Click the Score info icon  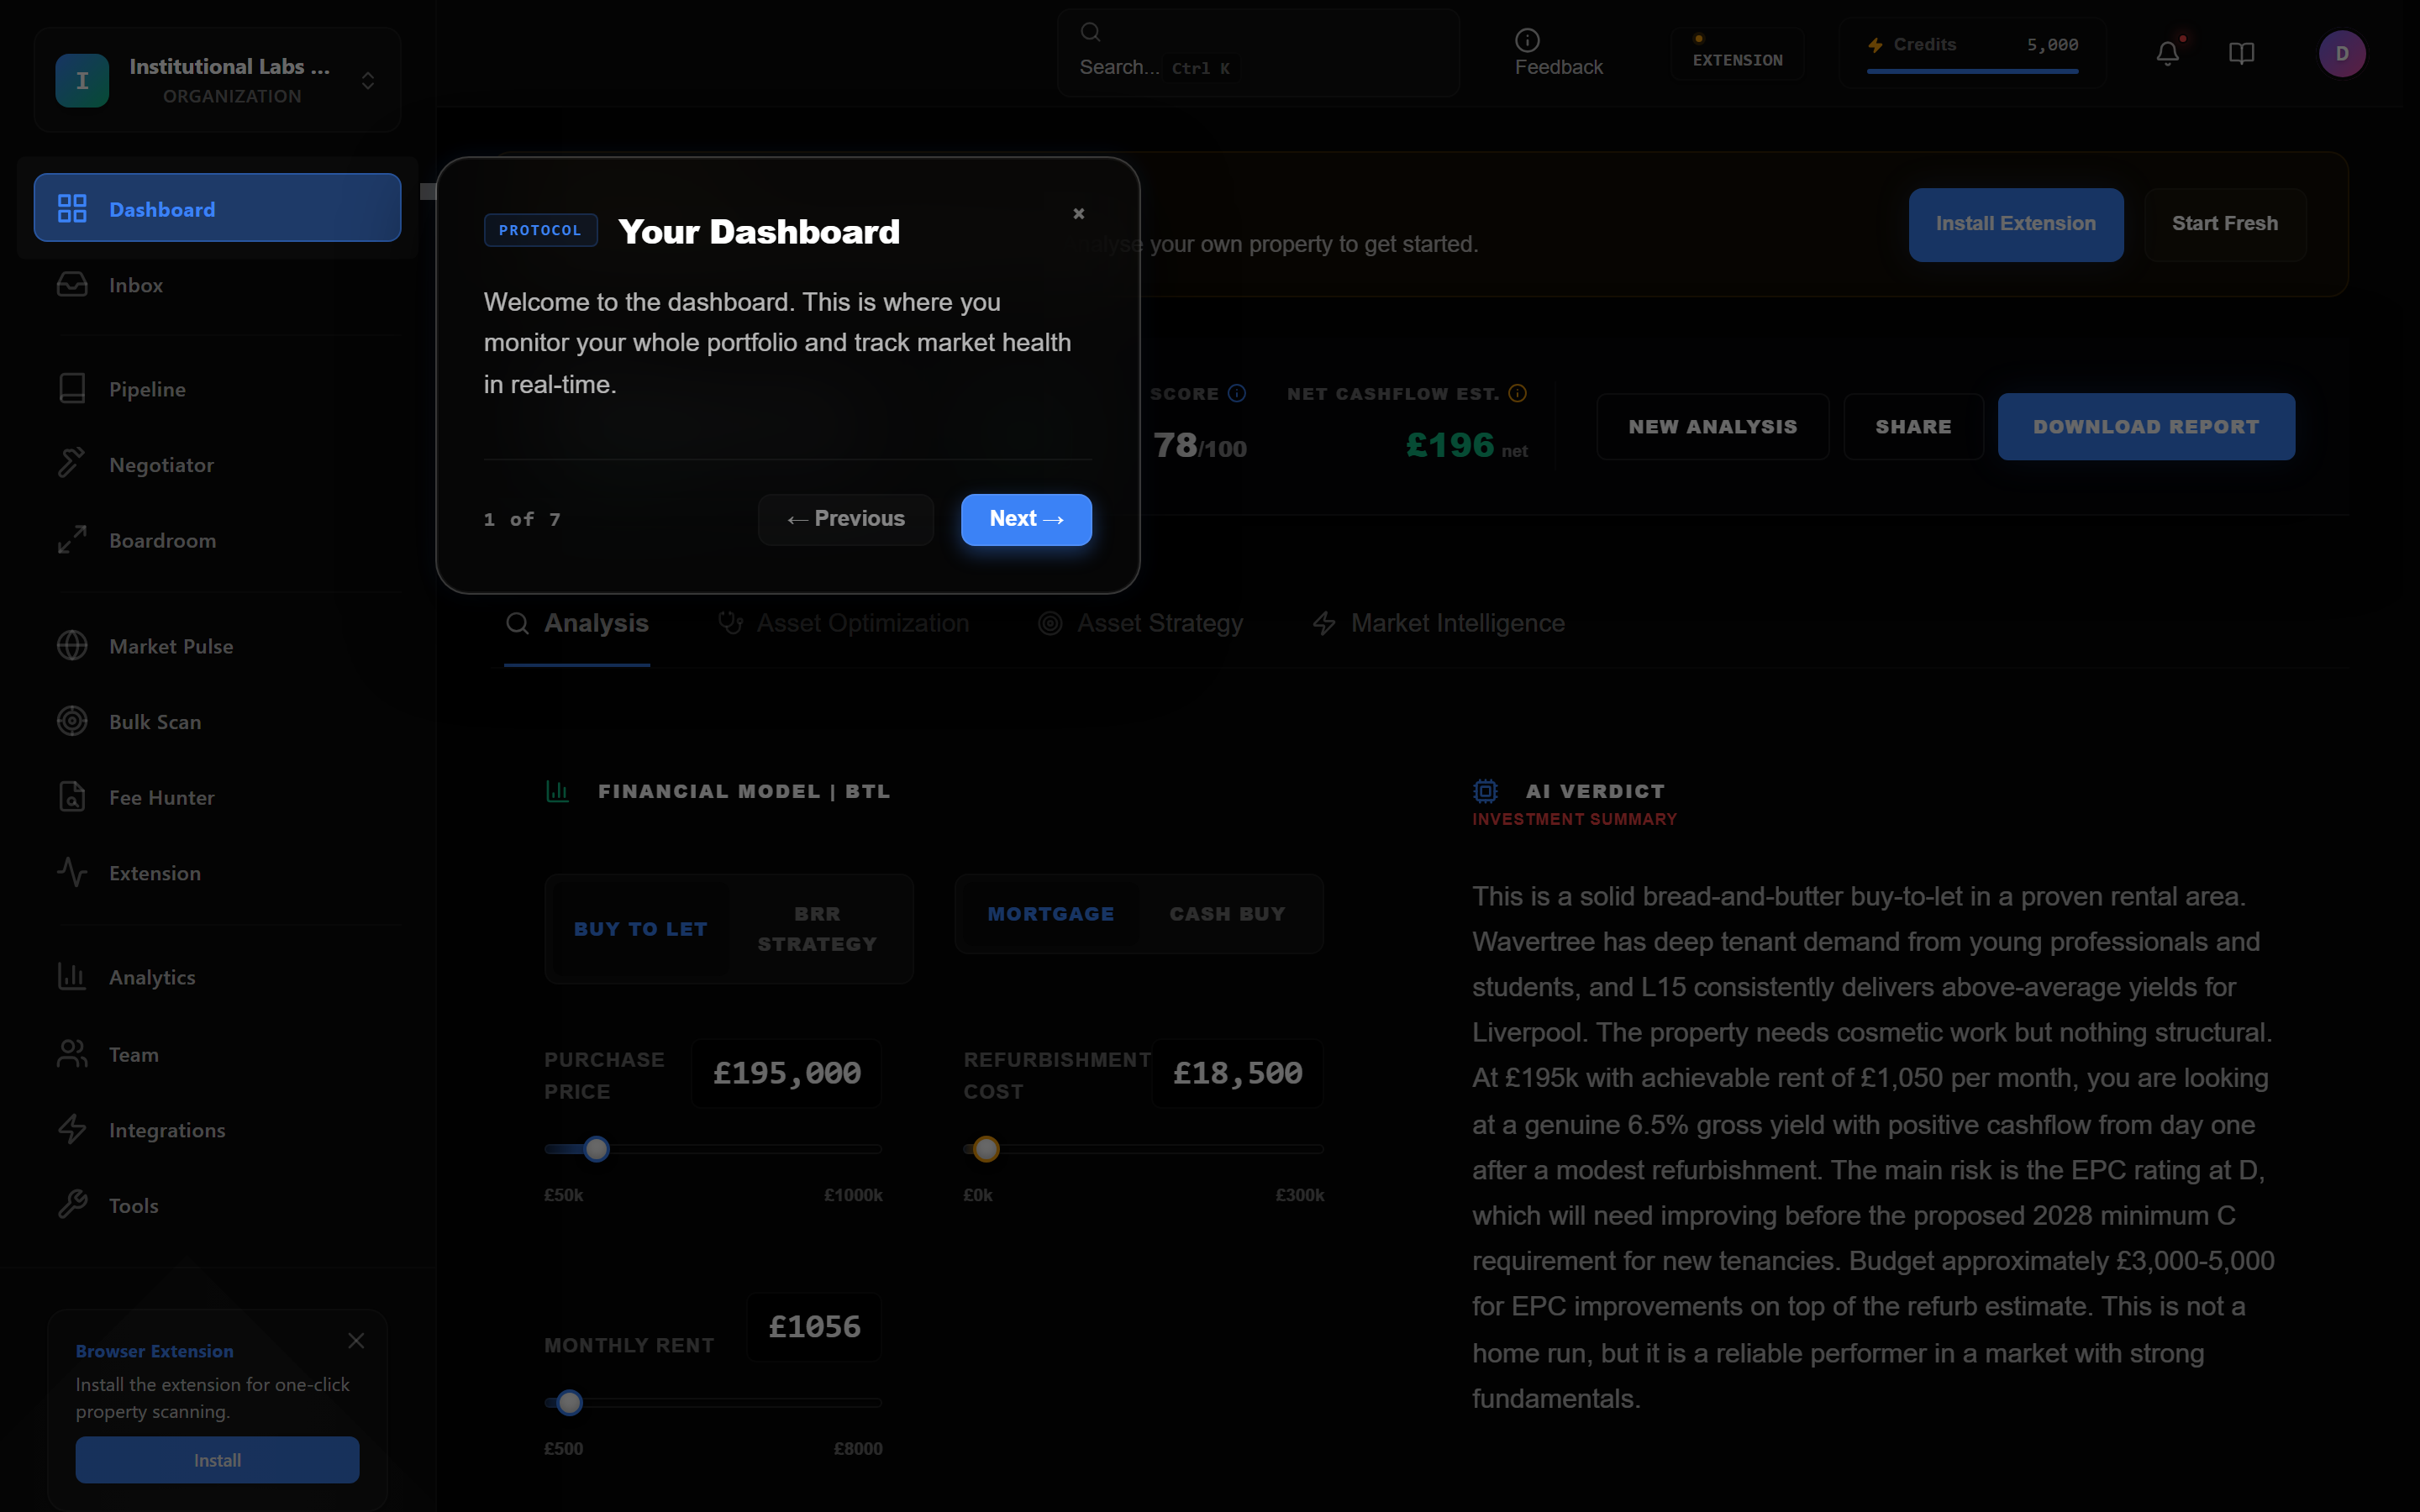pyautogui.click(x=1237, y=393)
